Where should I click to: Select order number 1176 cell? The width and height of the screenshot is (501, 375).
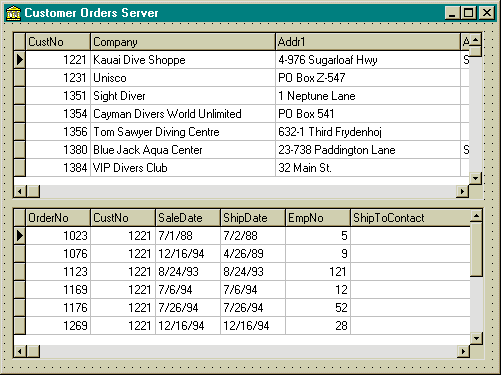click(x=58, y=308)
